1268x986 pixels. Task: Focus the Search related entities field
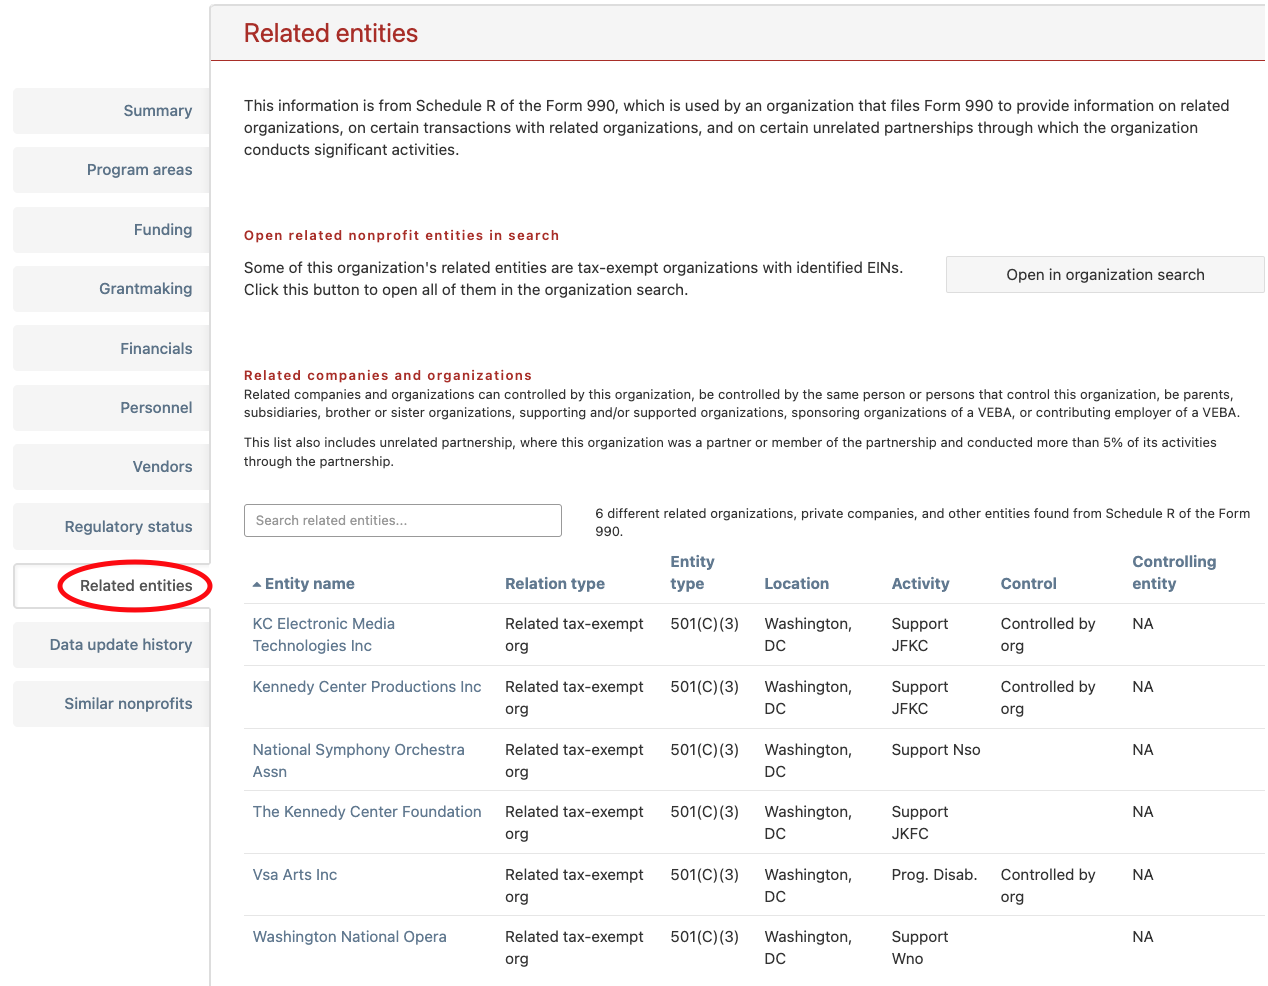[403, 520]
